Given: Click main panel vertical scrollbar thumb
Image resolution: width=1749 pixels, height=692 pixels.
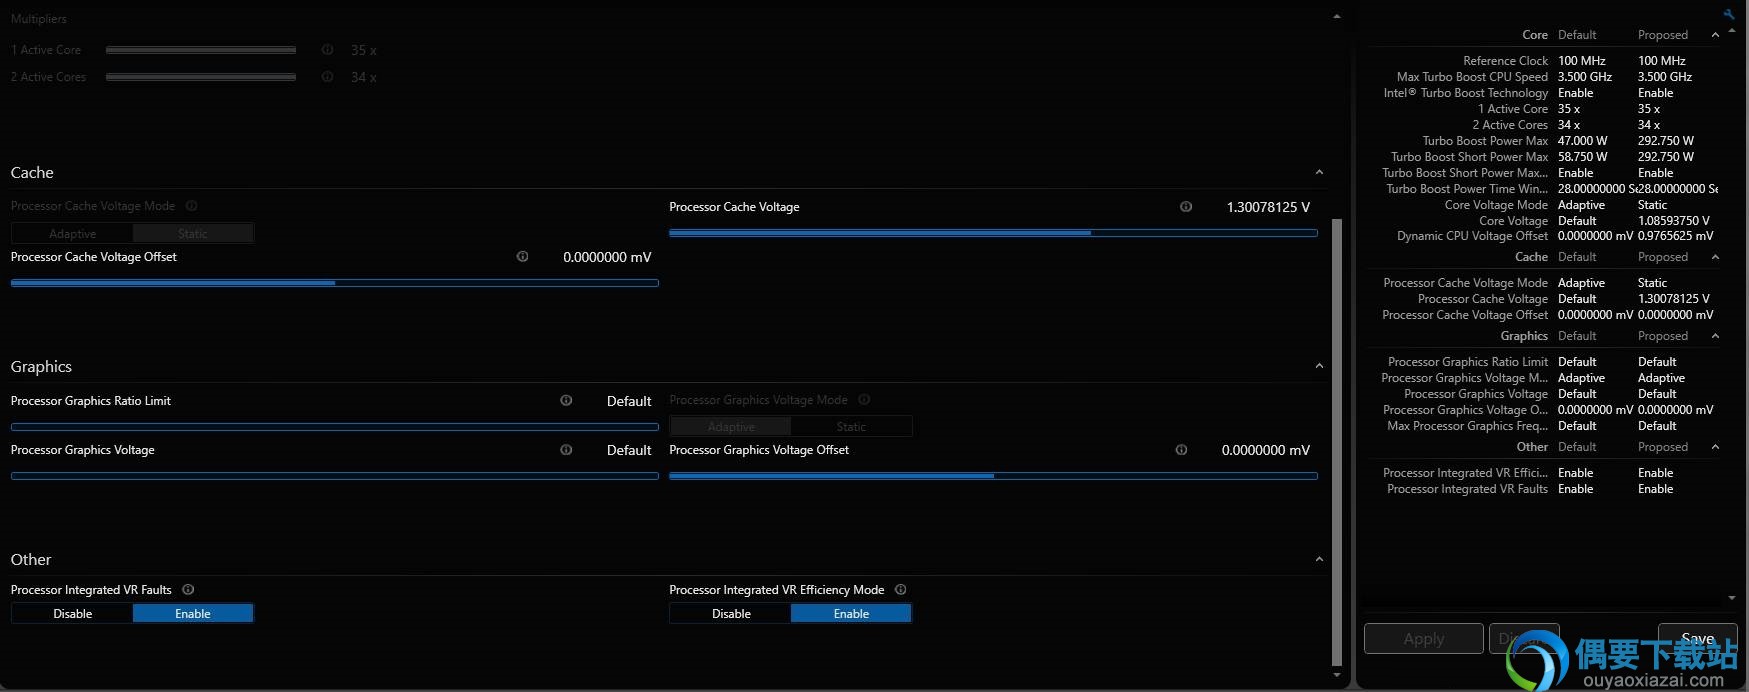Looking at the screenshot, I should point(1337,442).
